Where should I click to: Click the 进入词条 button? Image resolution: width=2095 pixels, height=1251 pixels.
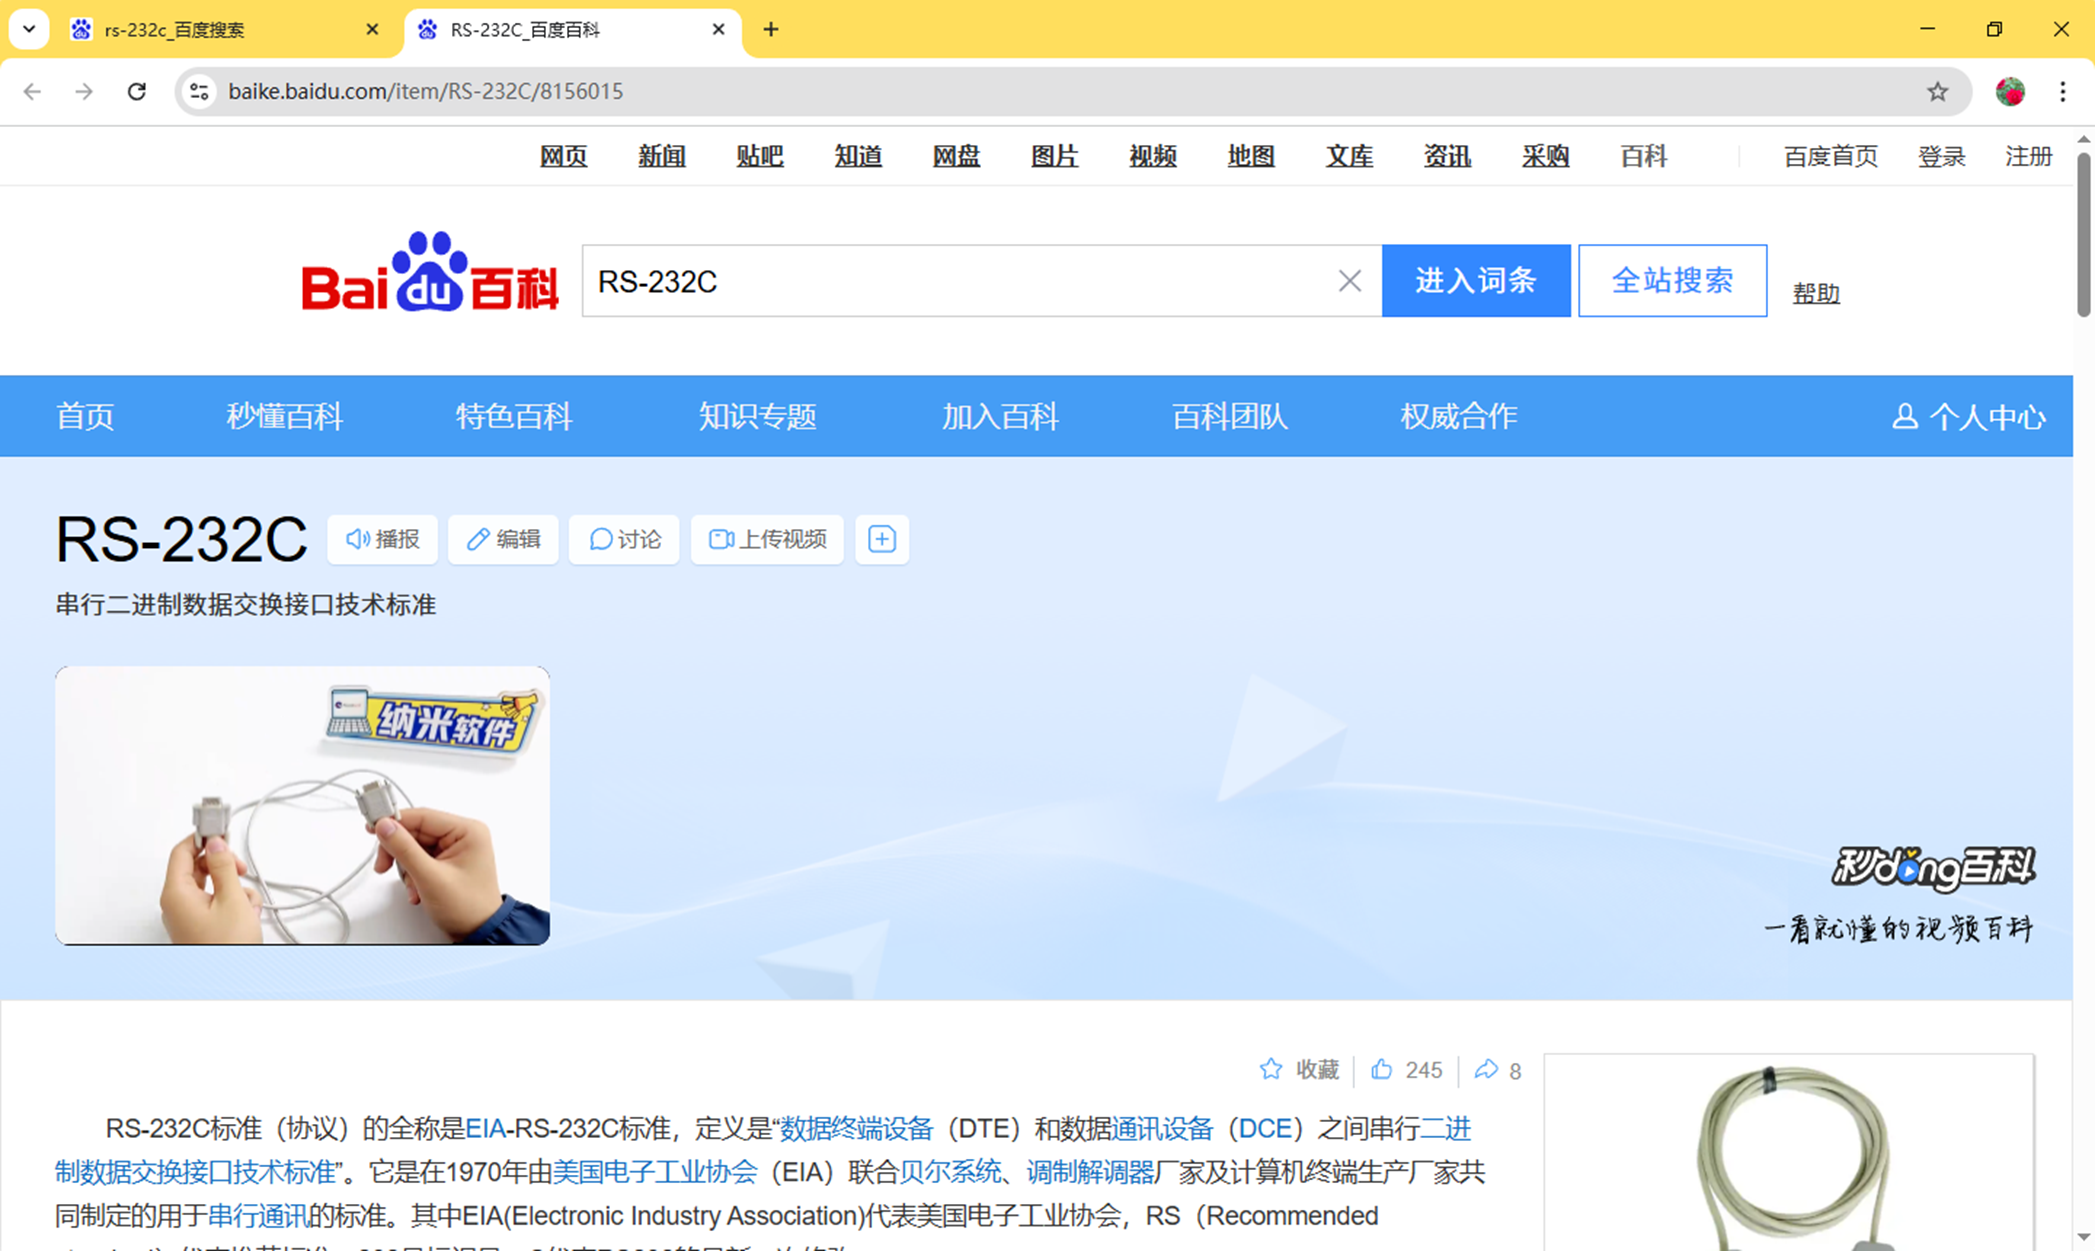[1475, 281]
